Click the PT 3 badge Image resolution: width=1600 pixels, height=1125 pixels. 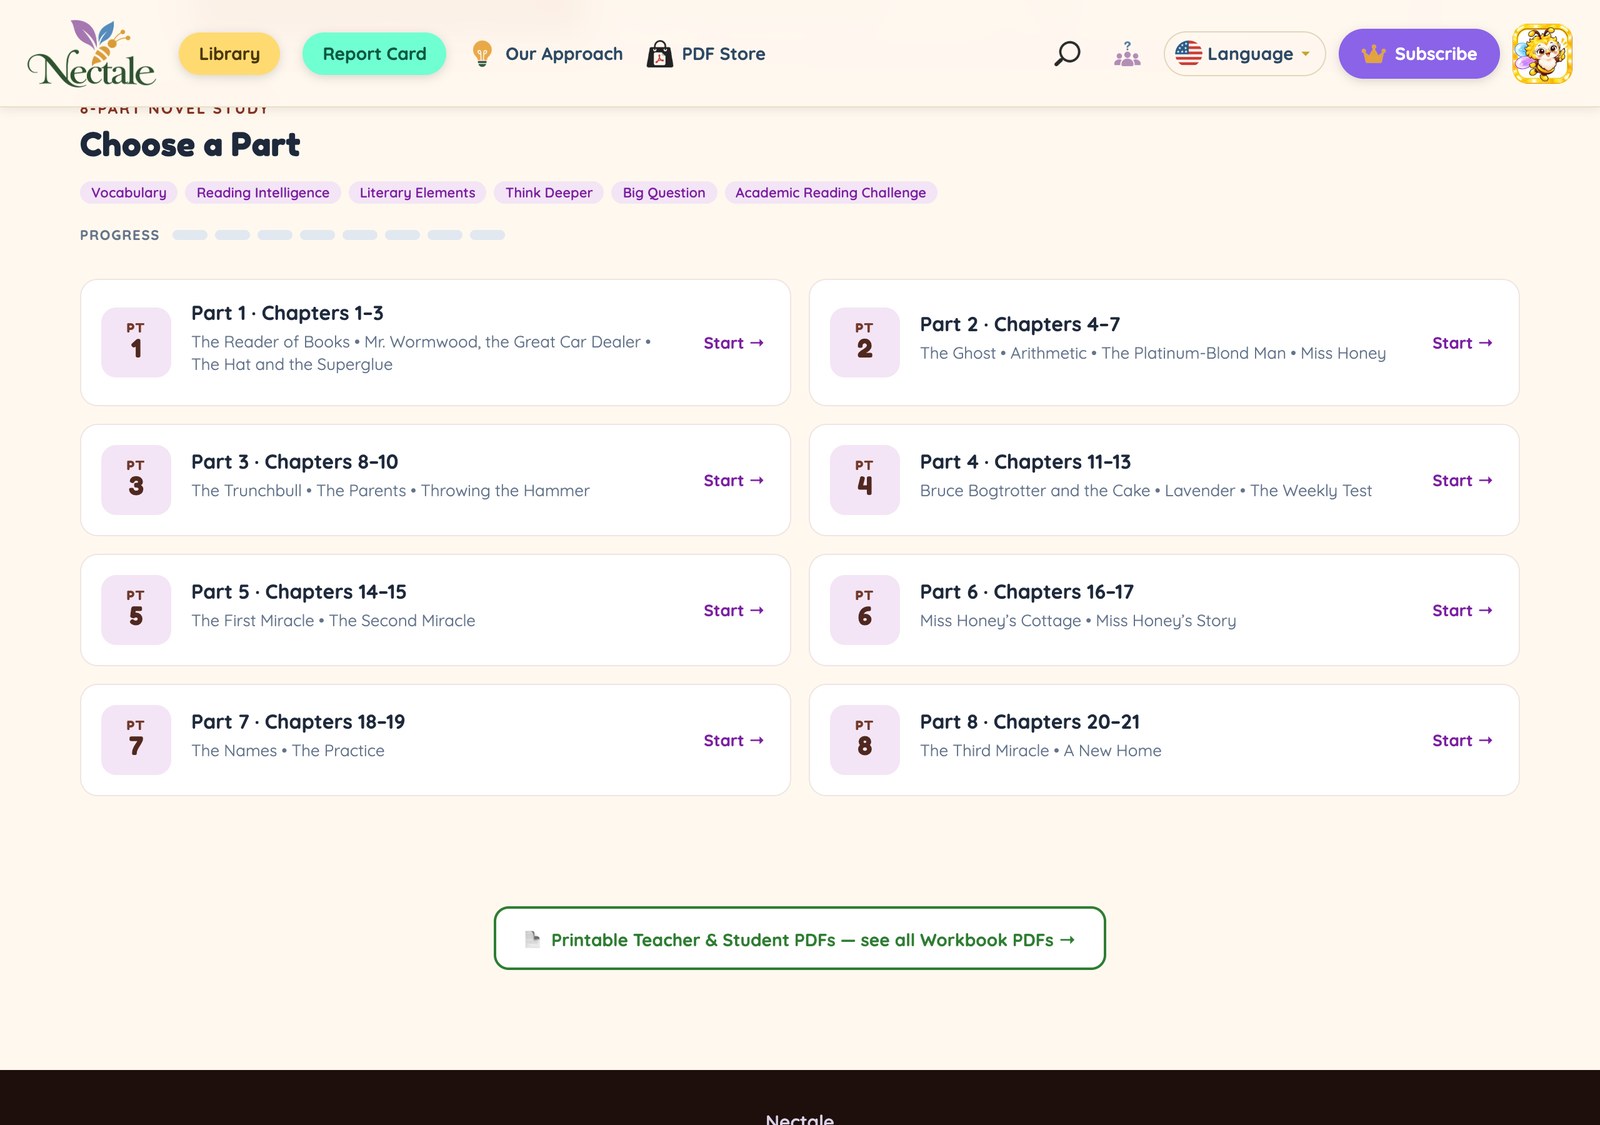[136, 480]
